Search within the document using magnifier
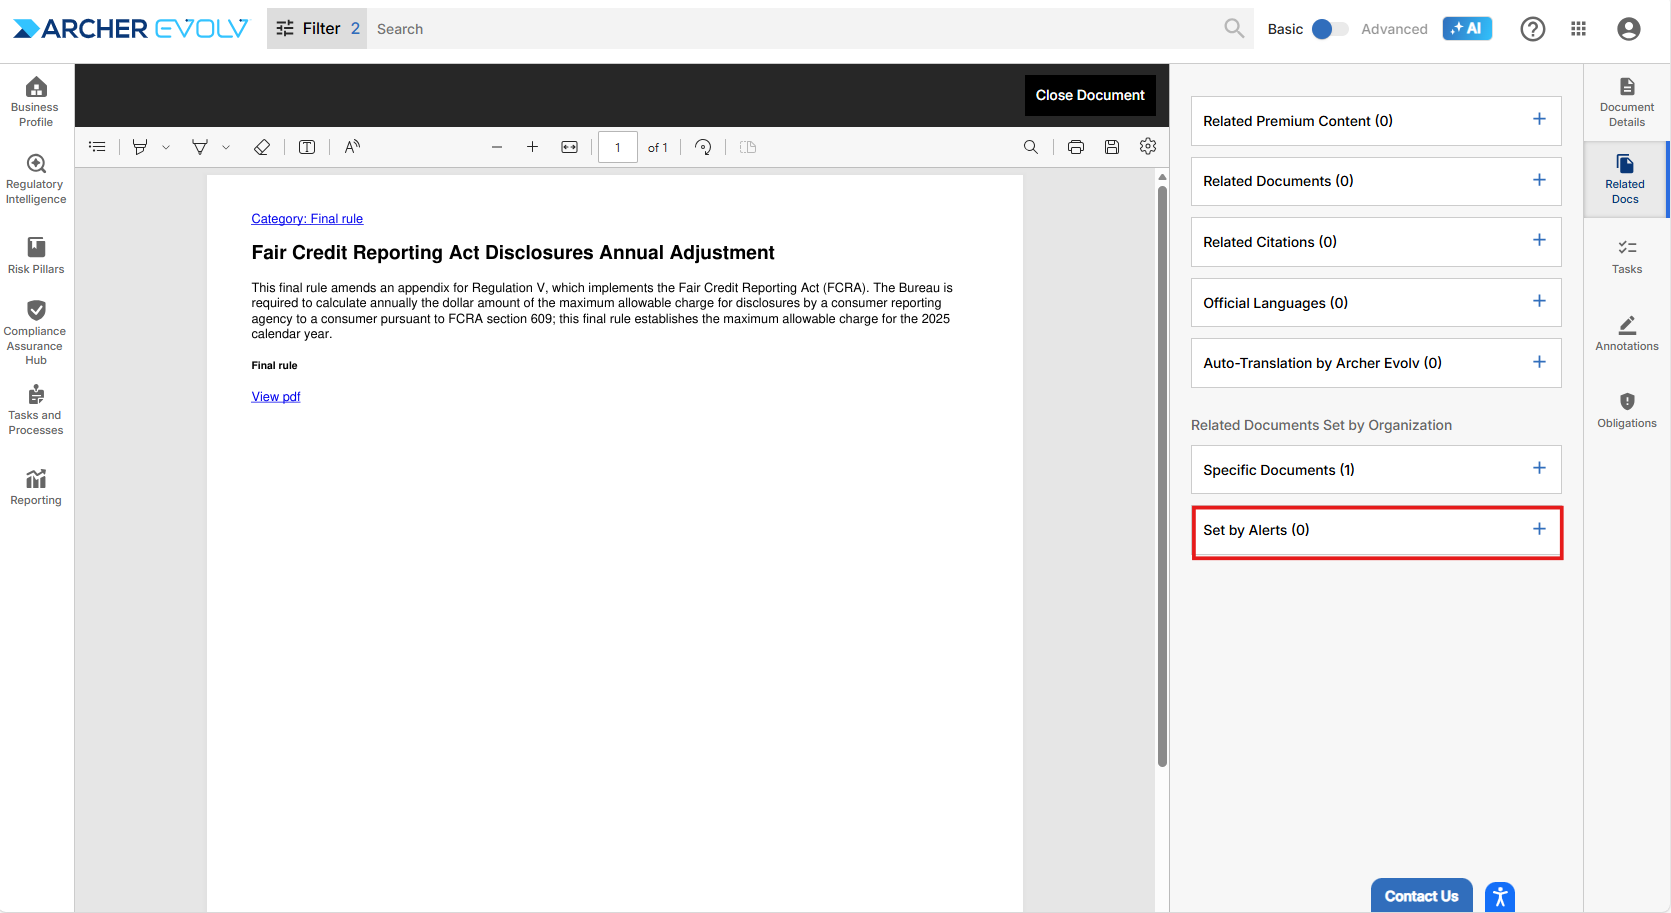The image size is (1671, 913). point(1031,147)
